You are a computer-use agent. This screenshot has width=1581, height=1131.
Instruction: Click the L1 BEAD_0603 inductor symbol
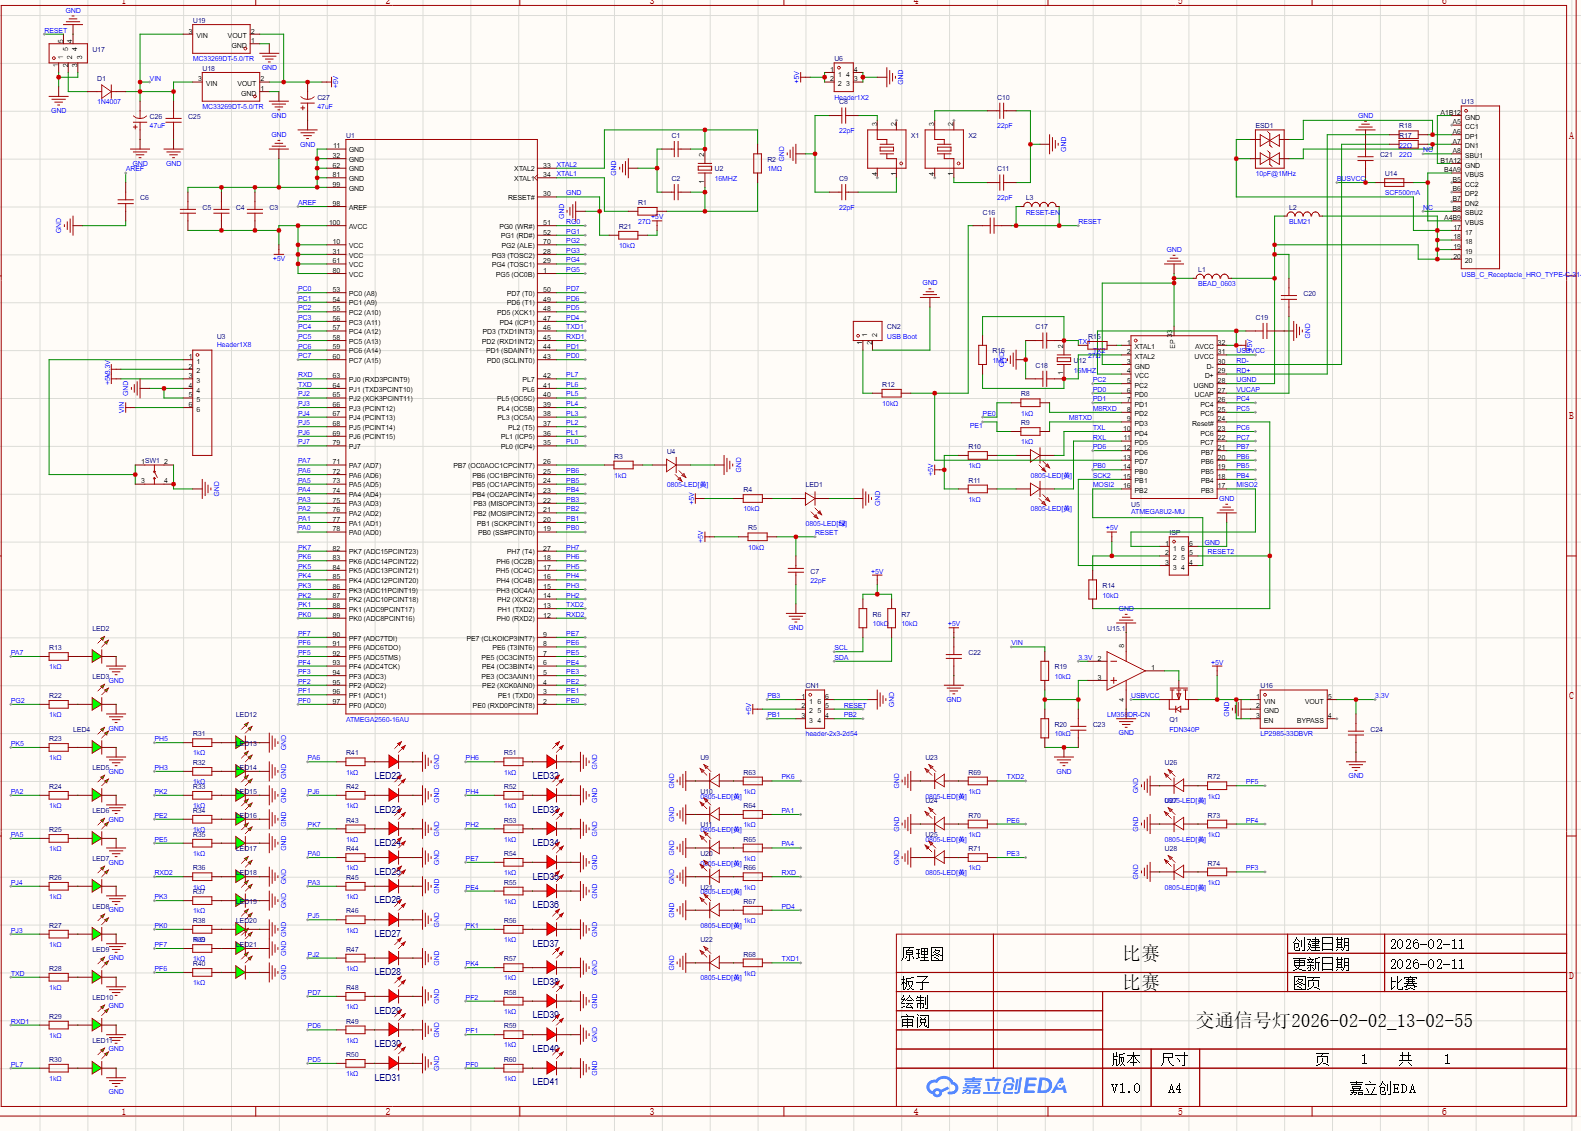(1214, 276)
